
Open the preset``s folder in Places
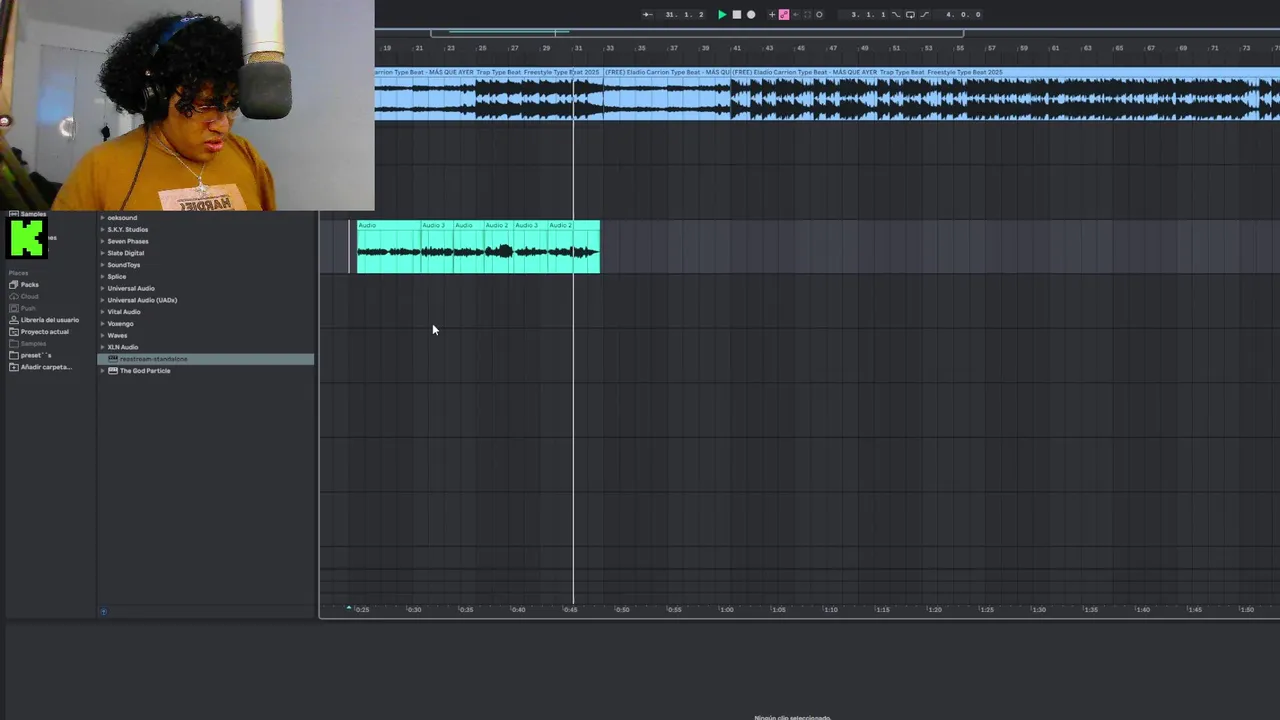(35, 355)
